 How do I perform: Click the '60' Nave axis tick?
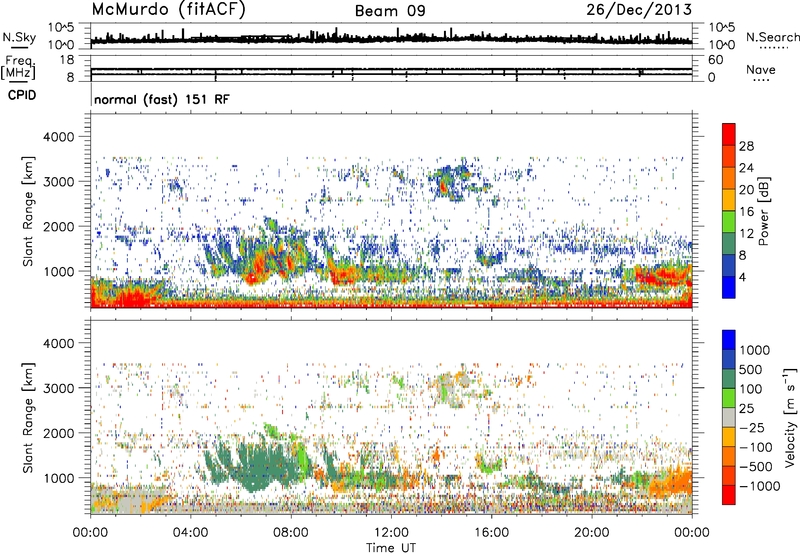(x=716, y=60)
